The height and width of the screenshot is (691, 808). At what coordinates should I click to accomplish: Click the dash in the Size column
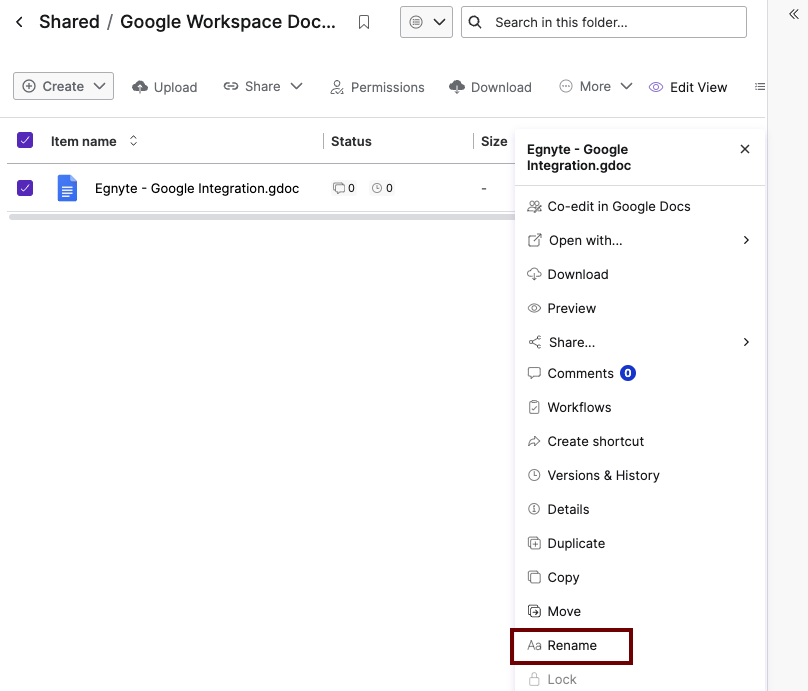(484, 189)
